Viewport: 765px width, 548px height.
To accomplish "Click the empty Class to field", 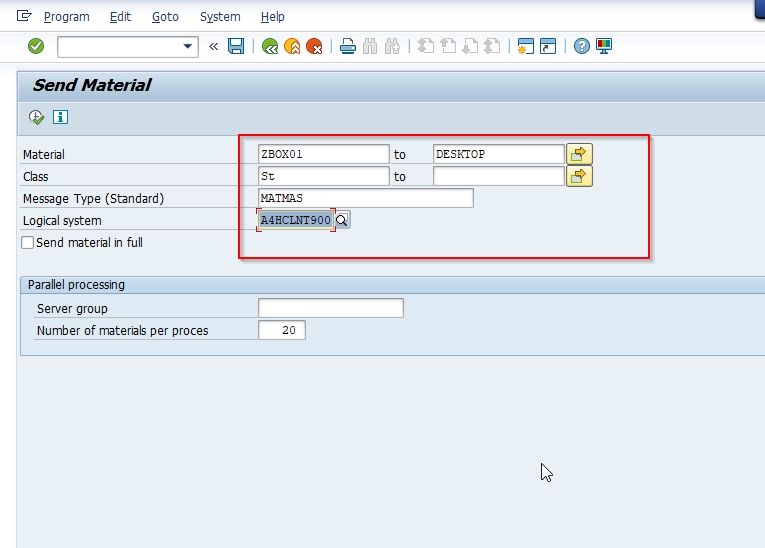I will click(x=499, y=176).
